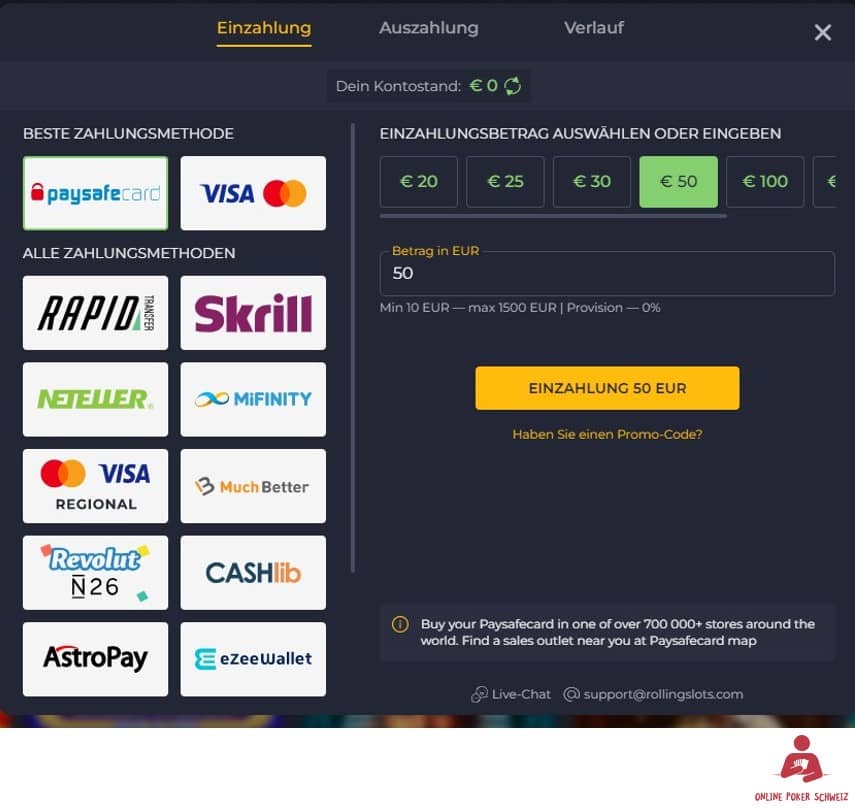Open the promo code link
855x808 pixels.
[x=607, y=435]
